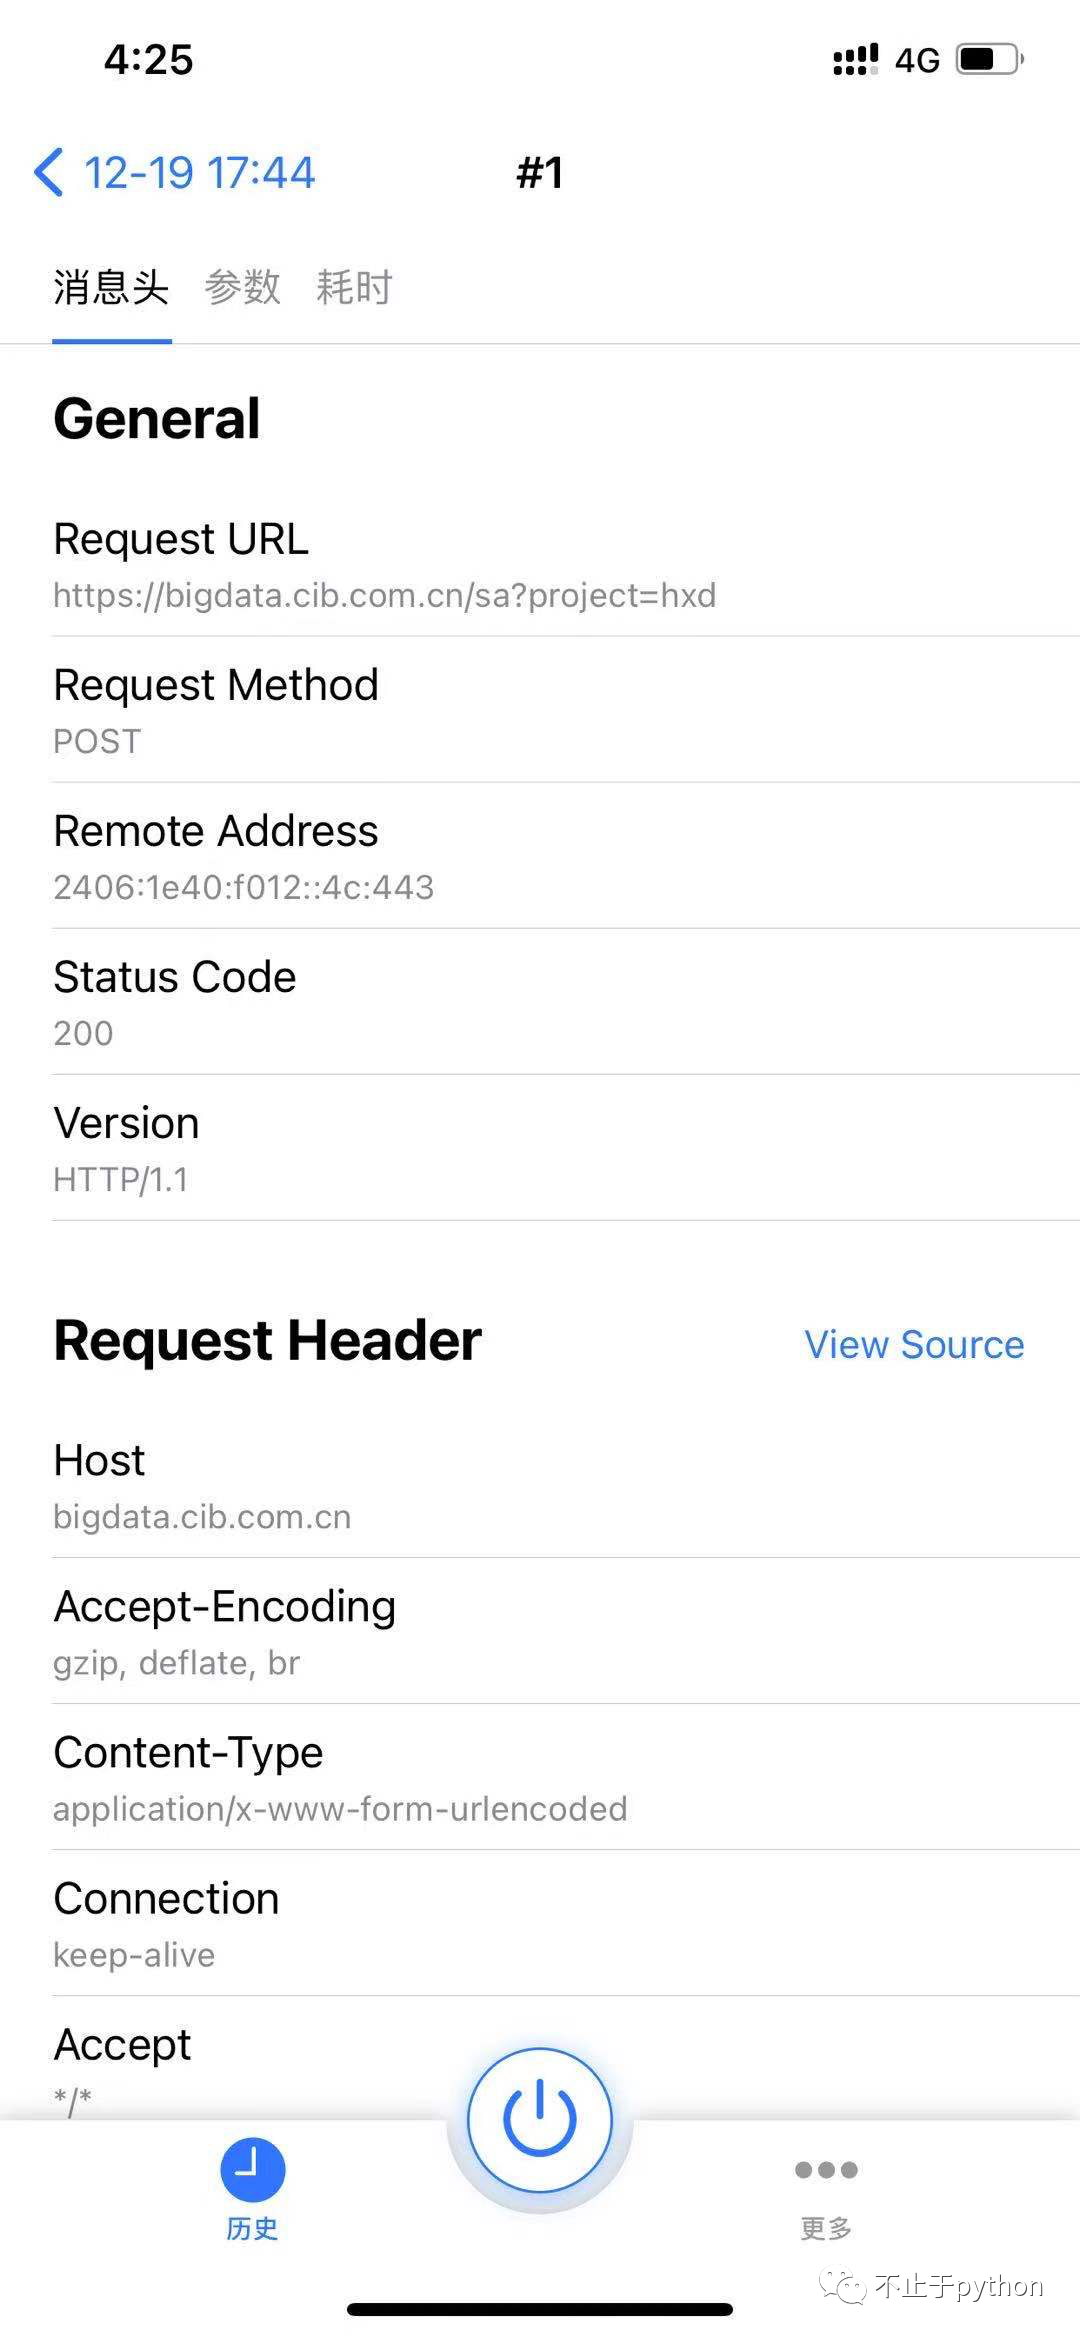This screenshot has width=1080, height=2337.
Task: Tap the Remote Address row
Action: (540, 857)
